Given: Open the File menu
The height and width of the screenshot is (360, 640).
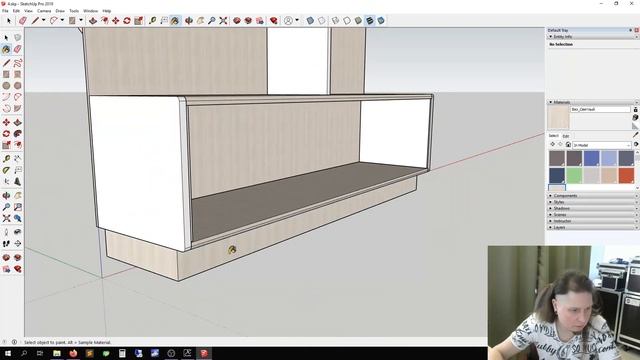Looking at the screenshot, I should (5, 11).
